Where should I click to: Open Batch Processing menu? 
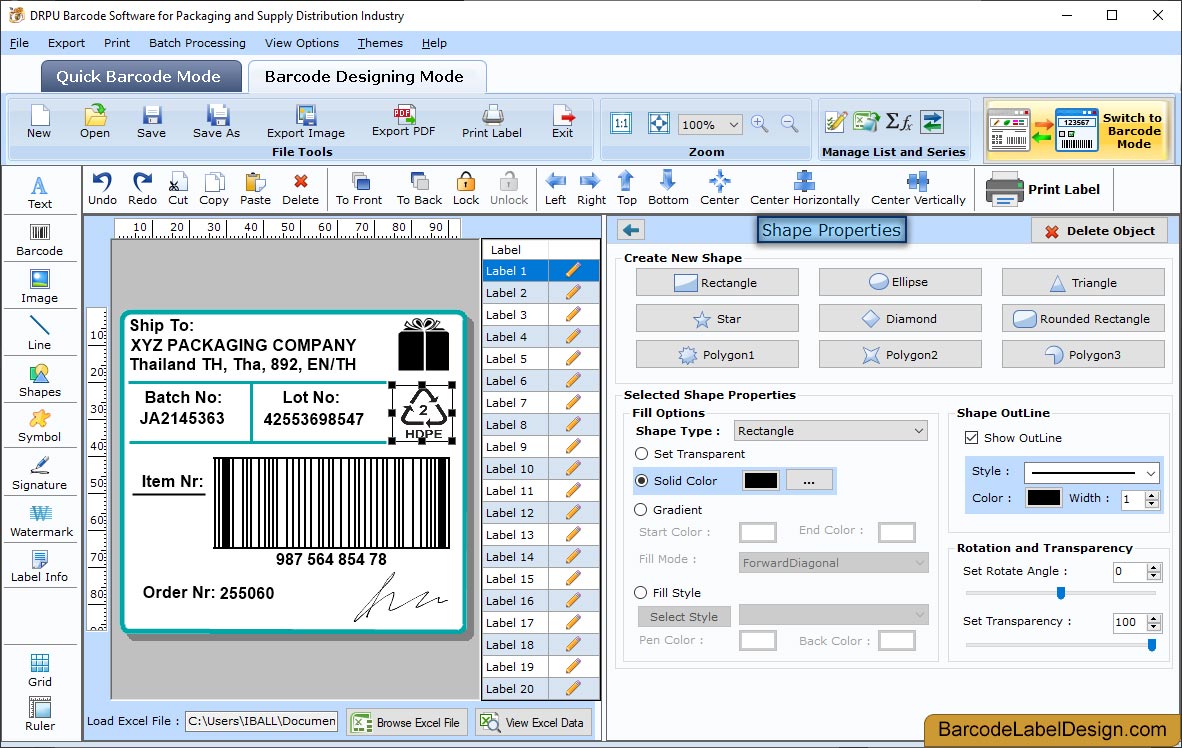point(198,43)
